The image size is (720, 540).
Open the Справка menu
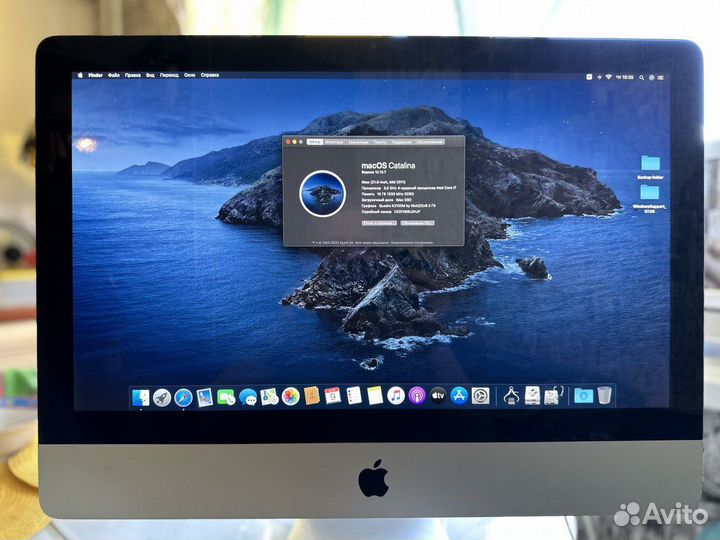coord(210,75)
